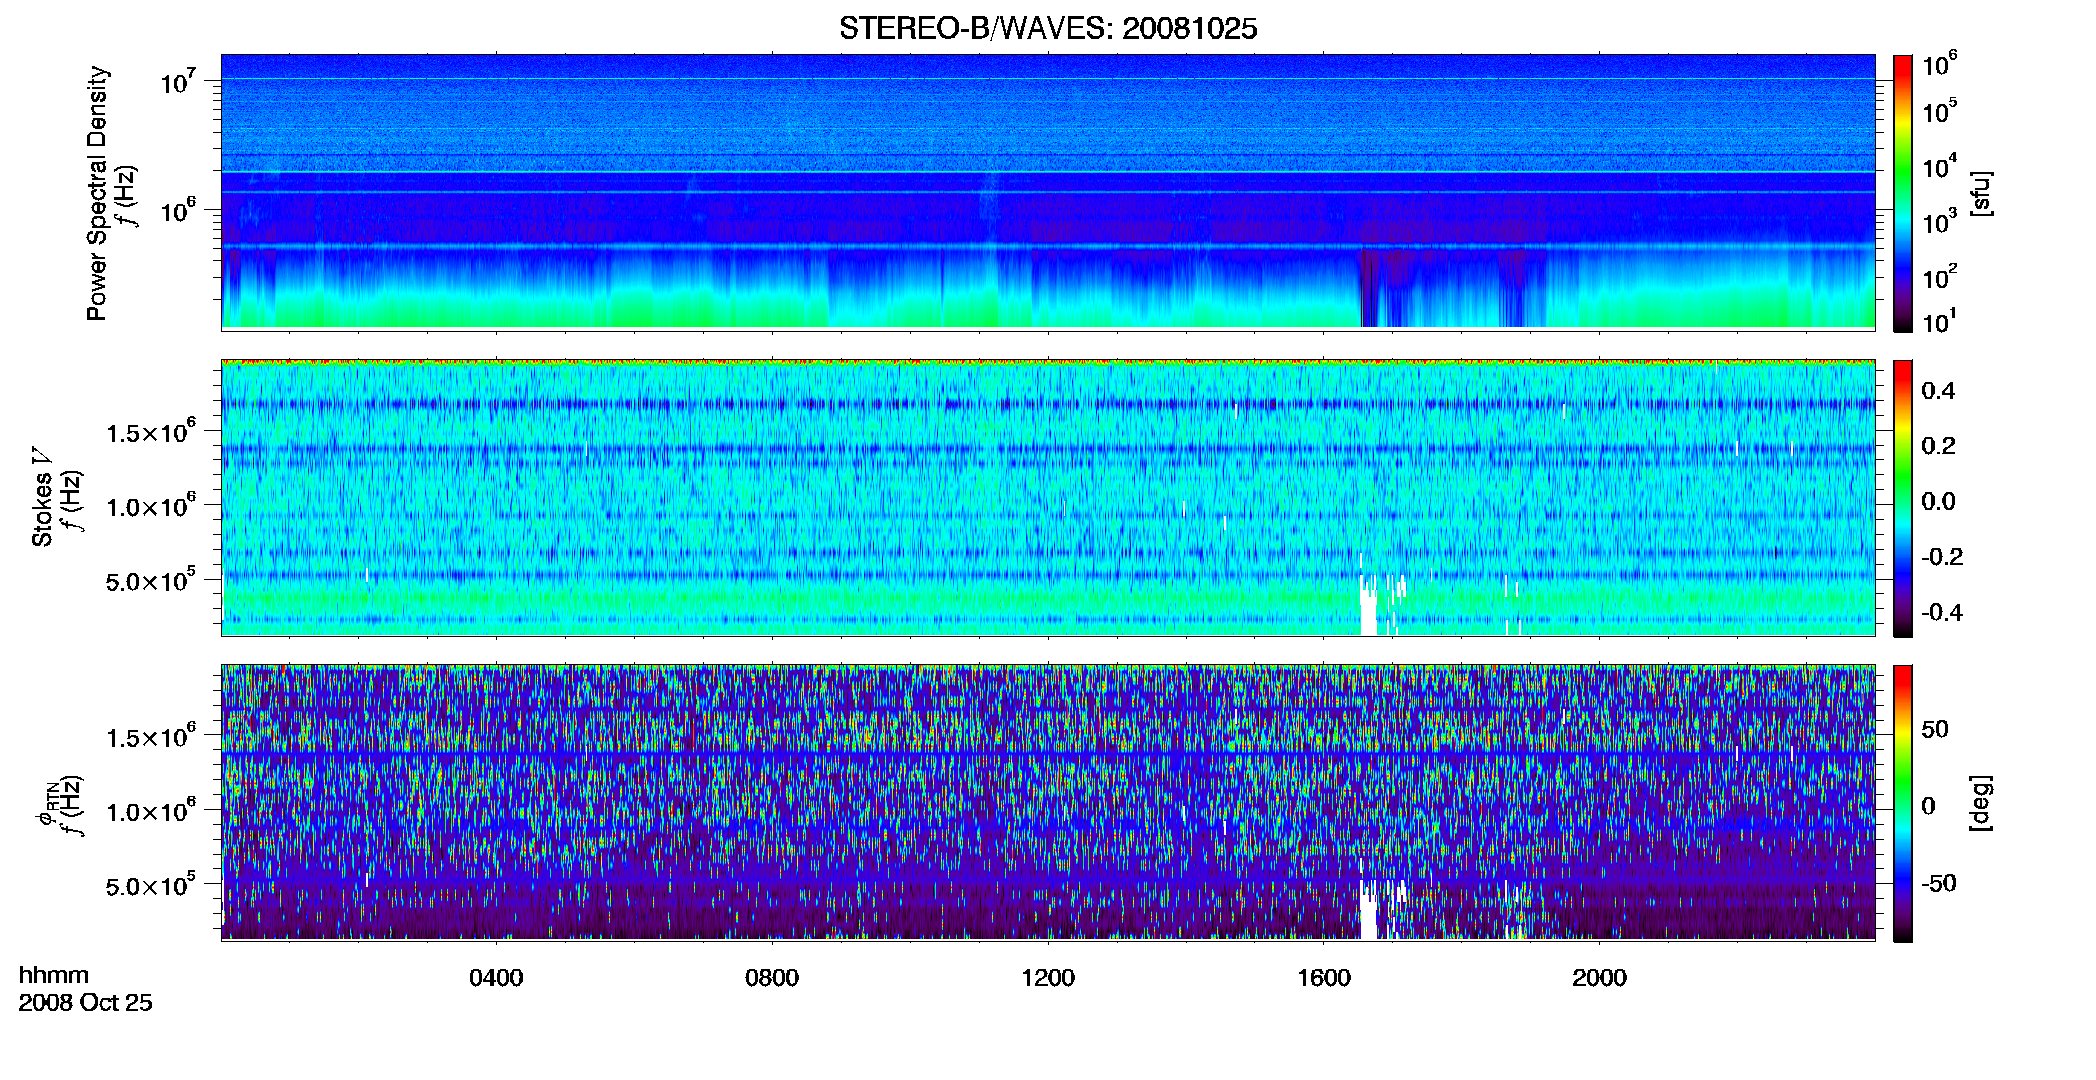Click the 1.5×10^6 tick in Stokes panel

150,431
